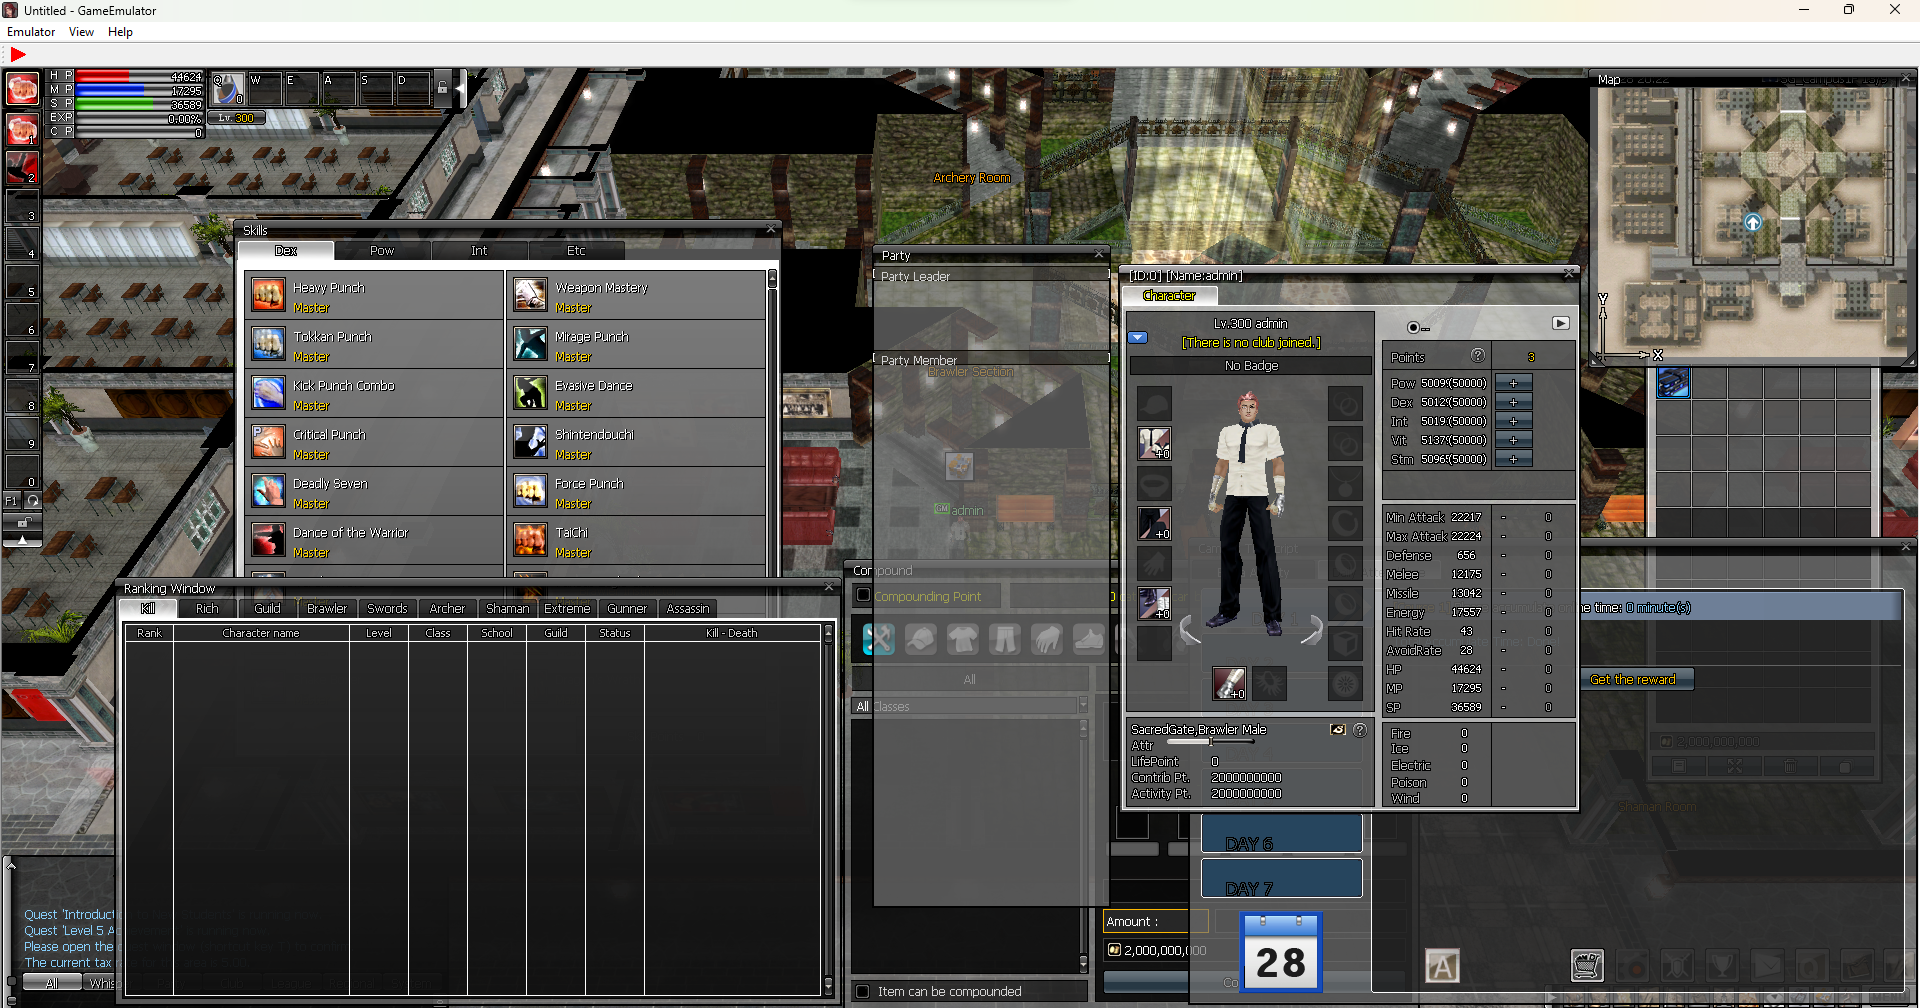
Task: Click the Heavy Punch skill icon
Action: click(268, 295)
